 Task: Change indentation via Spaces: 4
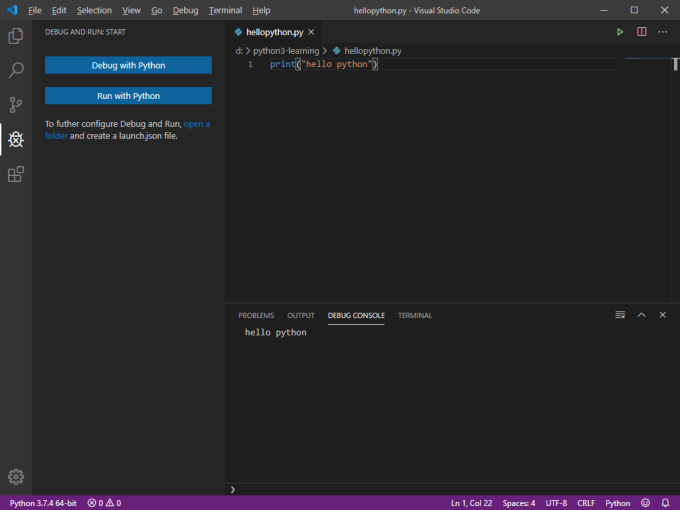click(519, 503)
